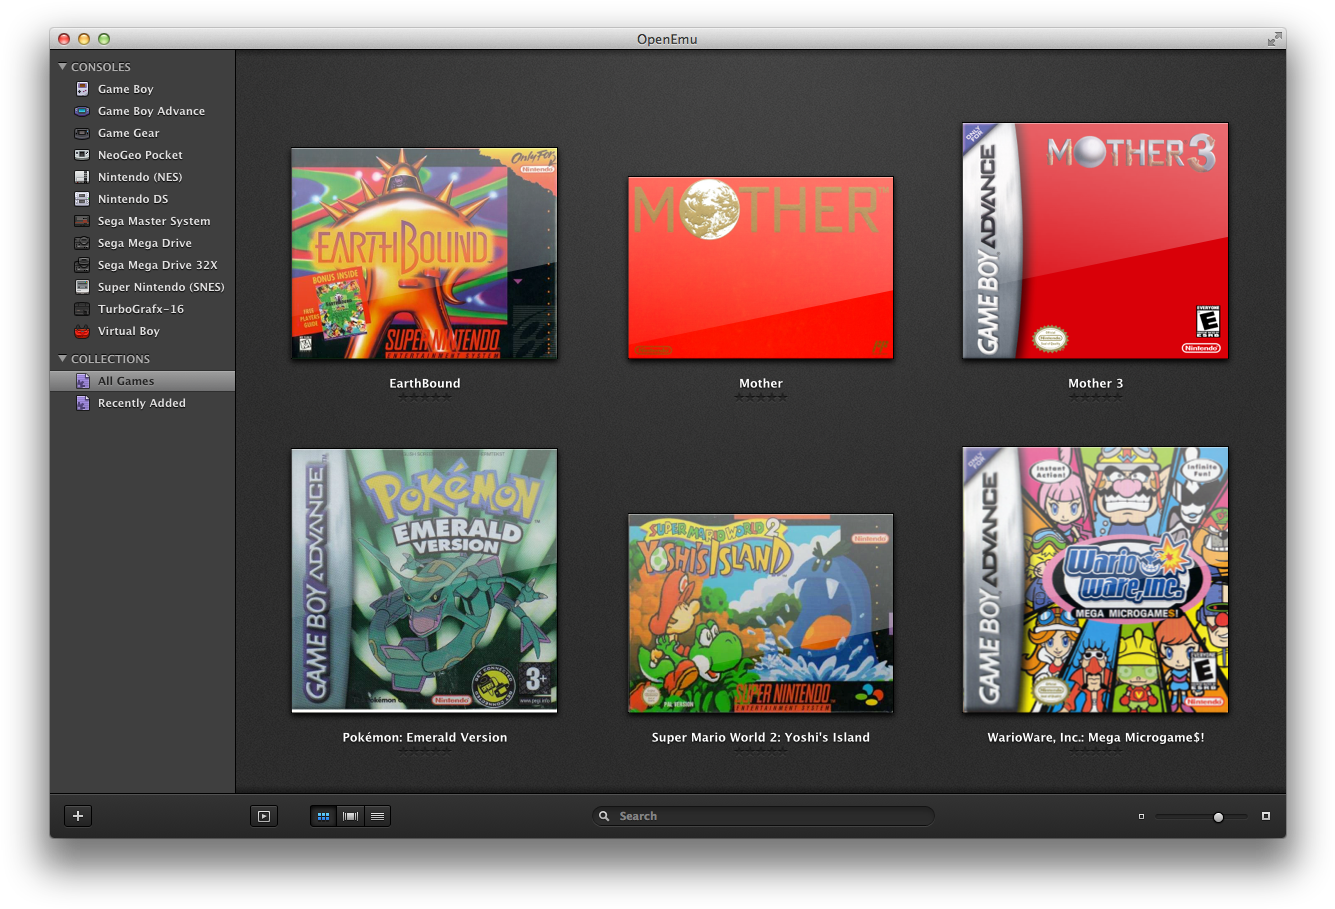The height and width of the screenshot is (909, 1335).
Task: Select Virtual Boy in the sidebar
Action: click(x=142, y=331)
